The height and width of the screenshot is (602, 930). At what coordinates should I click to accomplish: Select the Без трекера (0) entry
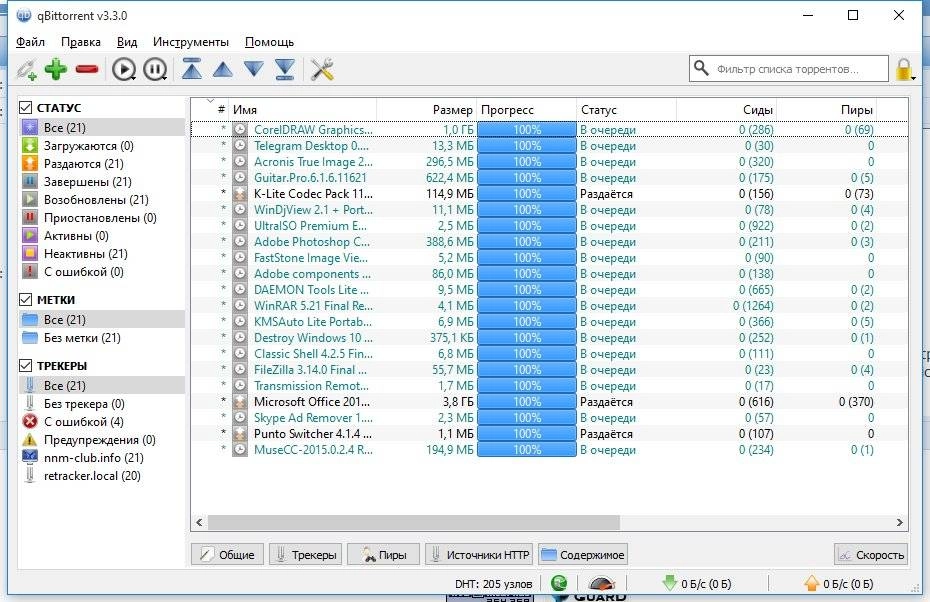coord(101,404)
